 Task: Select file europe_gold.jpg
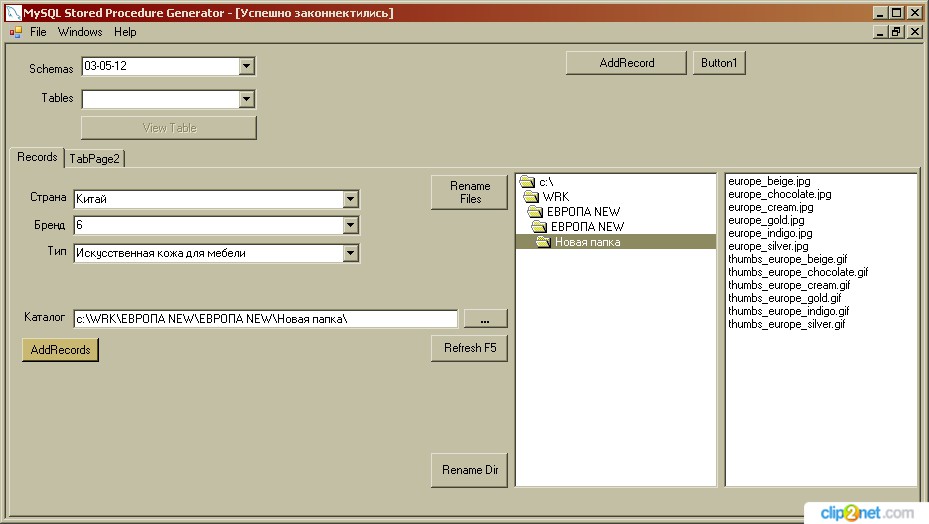click(766, 221)
